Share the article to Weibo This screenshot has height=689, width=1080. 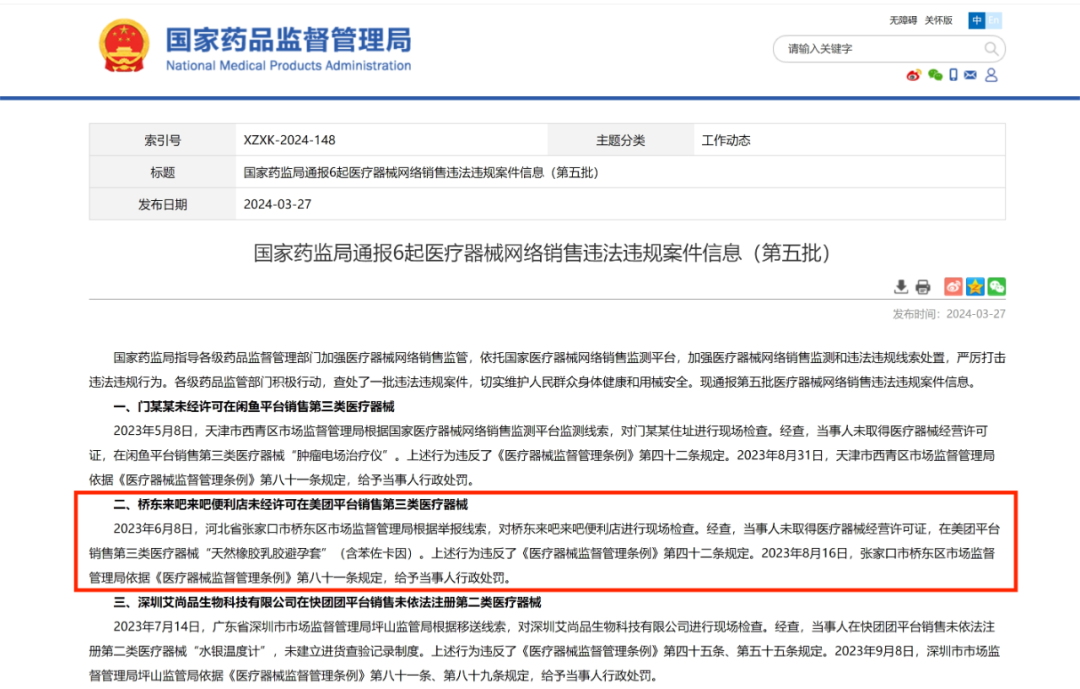952,286
